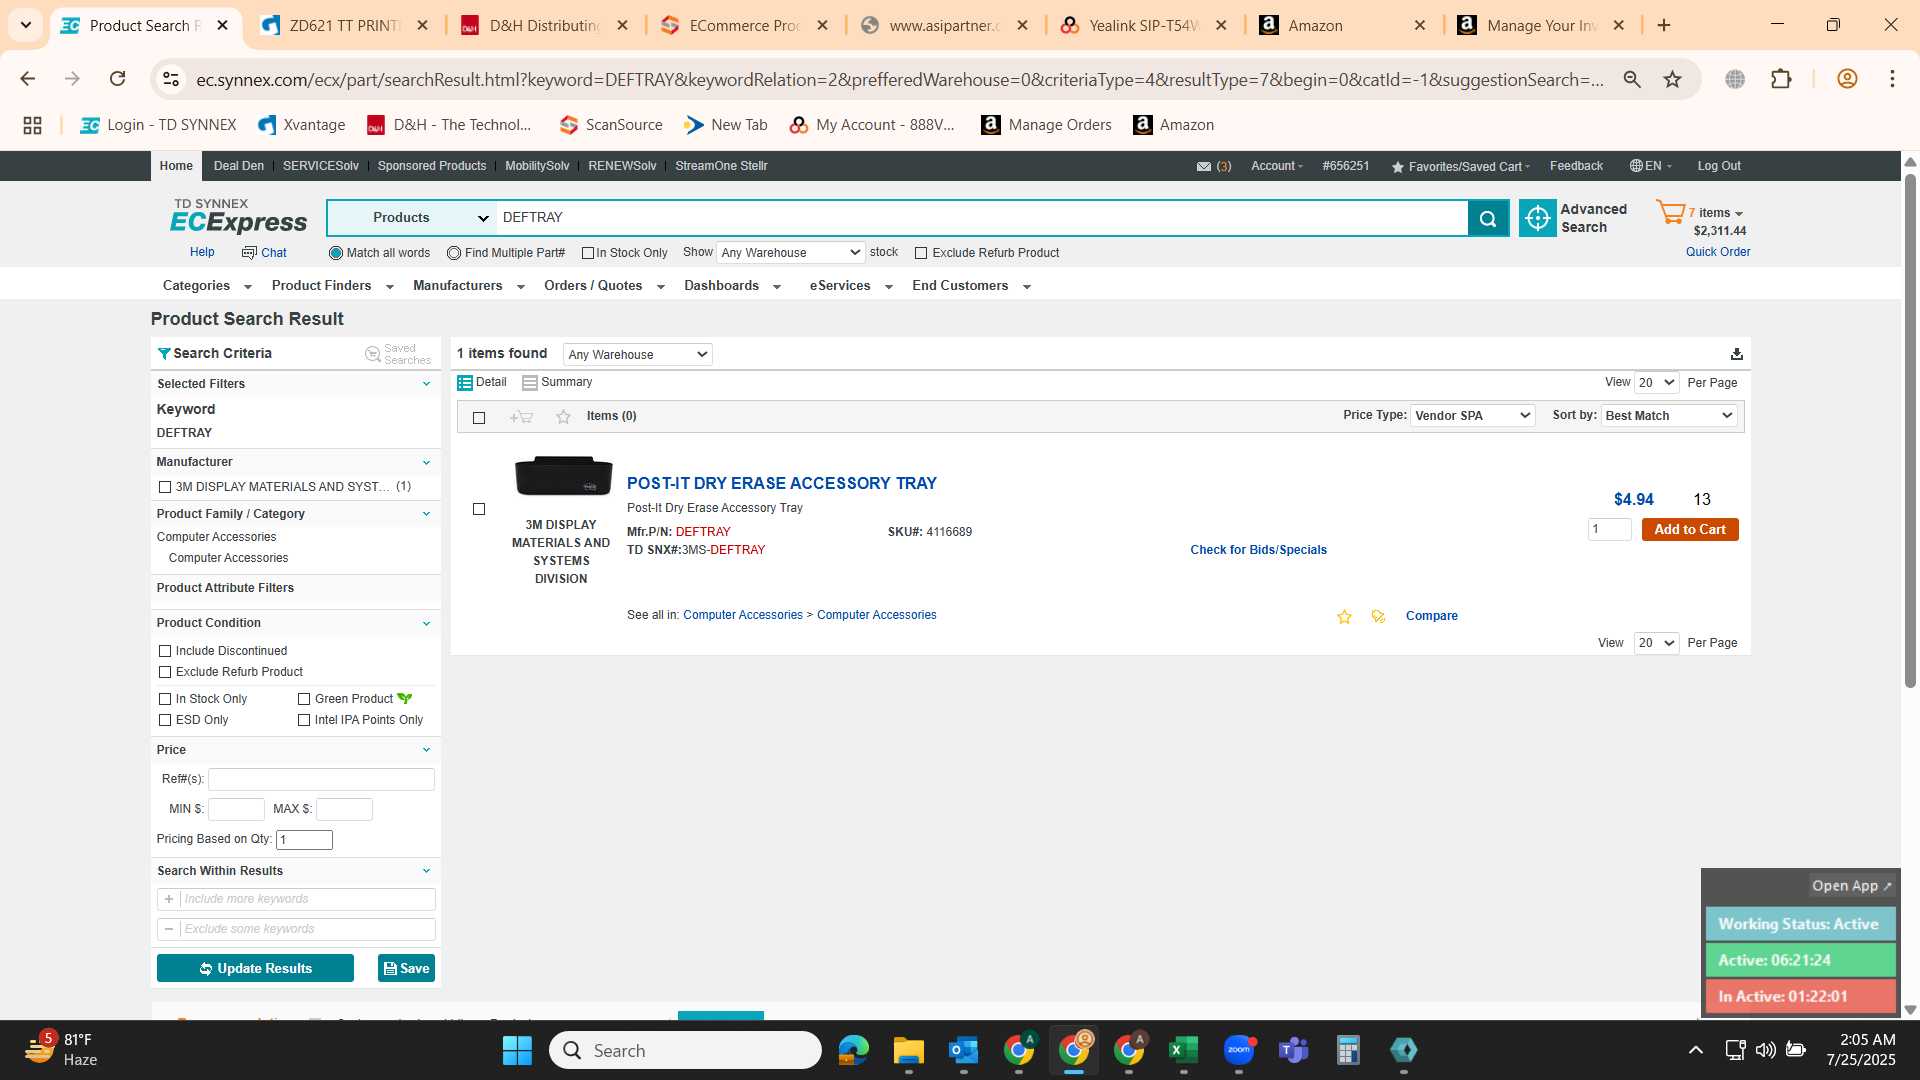Open warehouse dropdown next to items found

(x=638, y=355)
